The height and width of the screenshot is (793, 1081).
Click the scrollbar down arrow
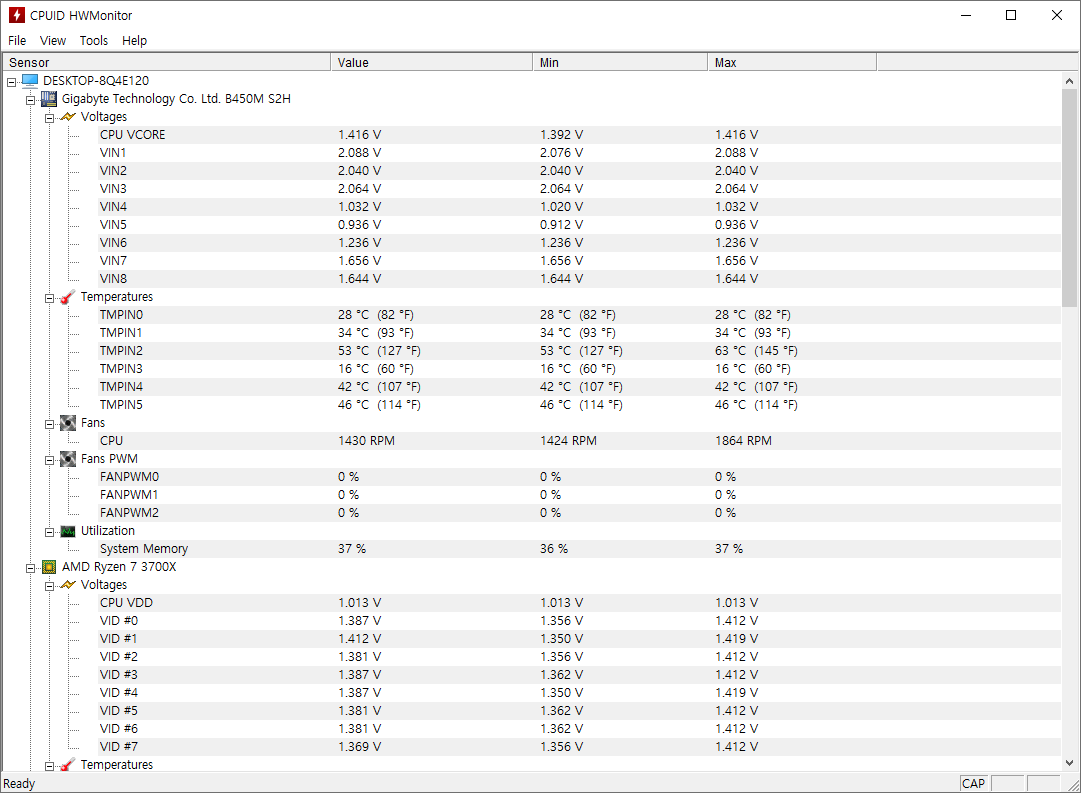coord(1069,763)
